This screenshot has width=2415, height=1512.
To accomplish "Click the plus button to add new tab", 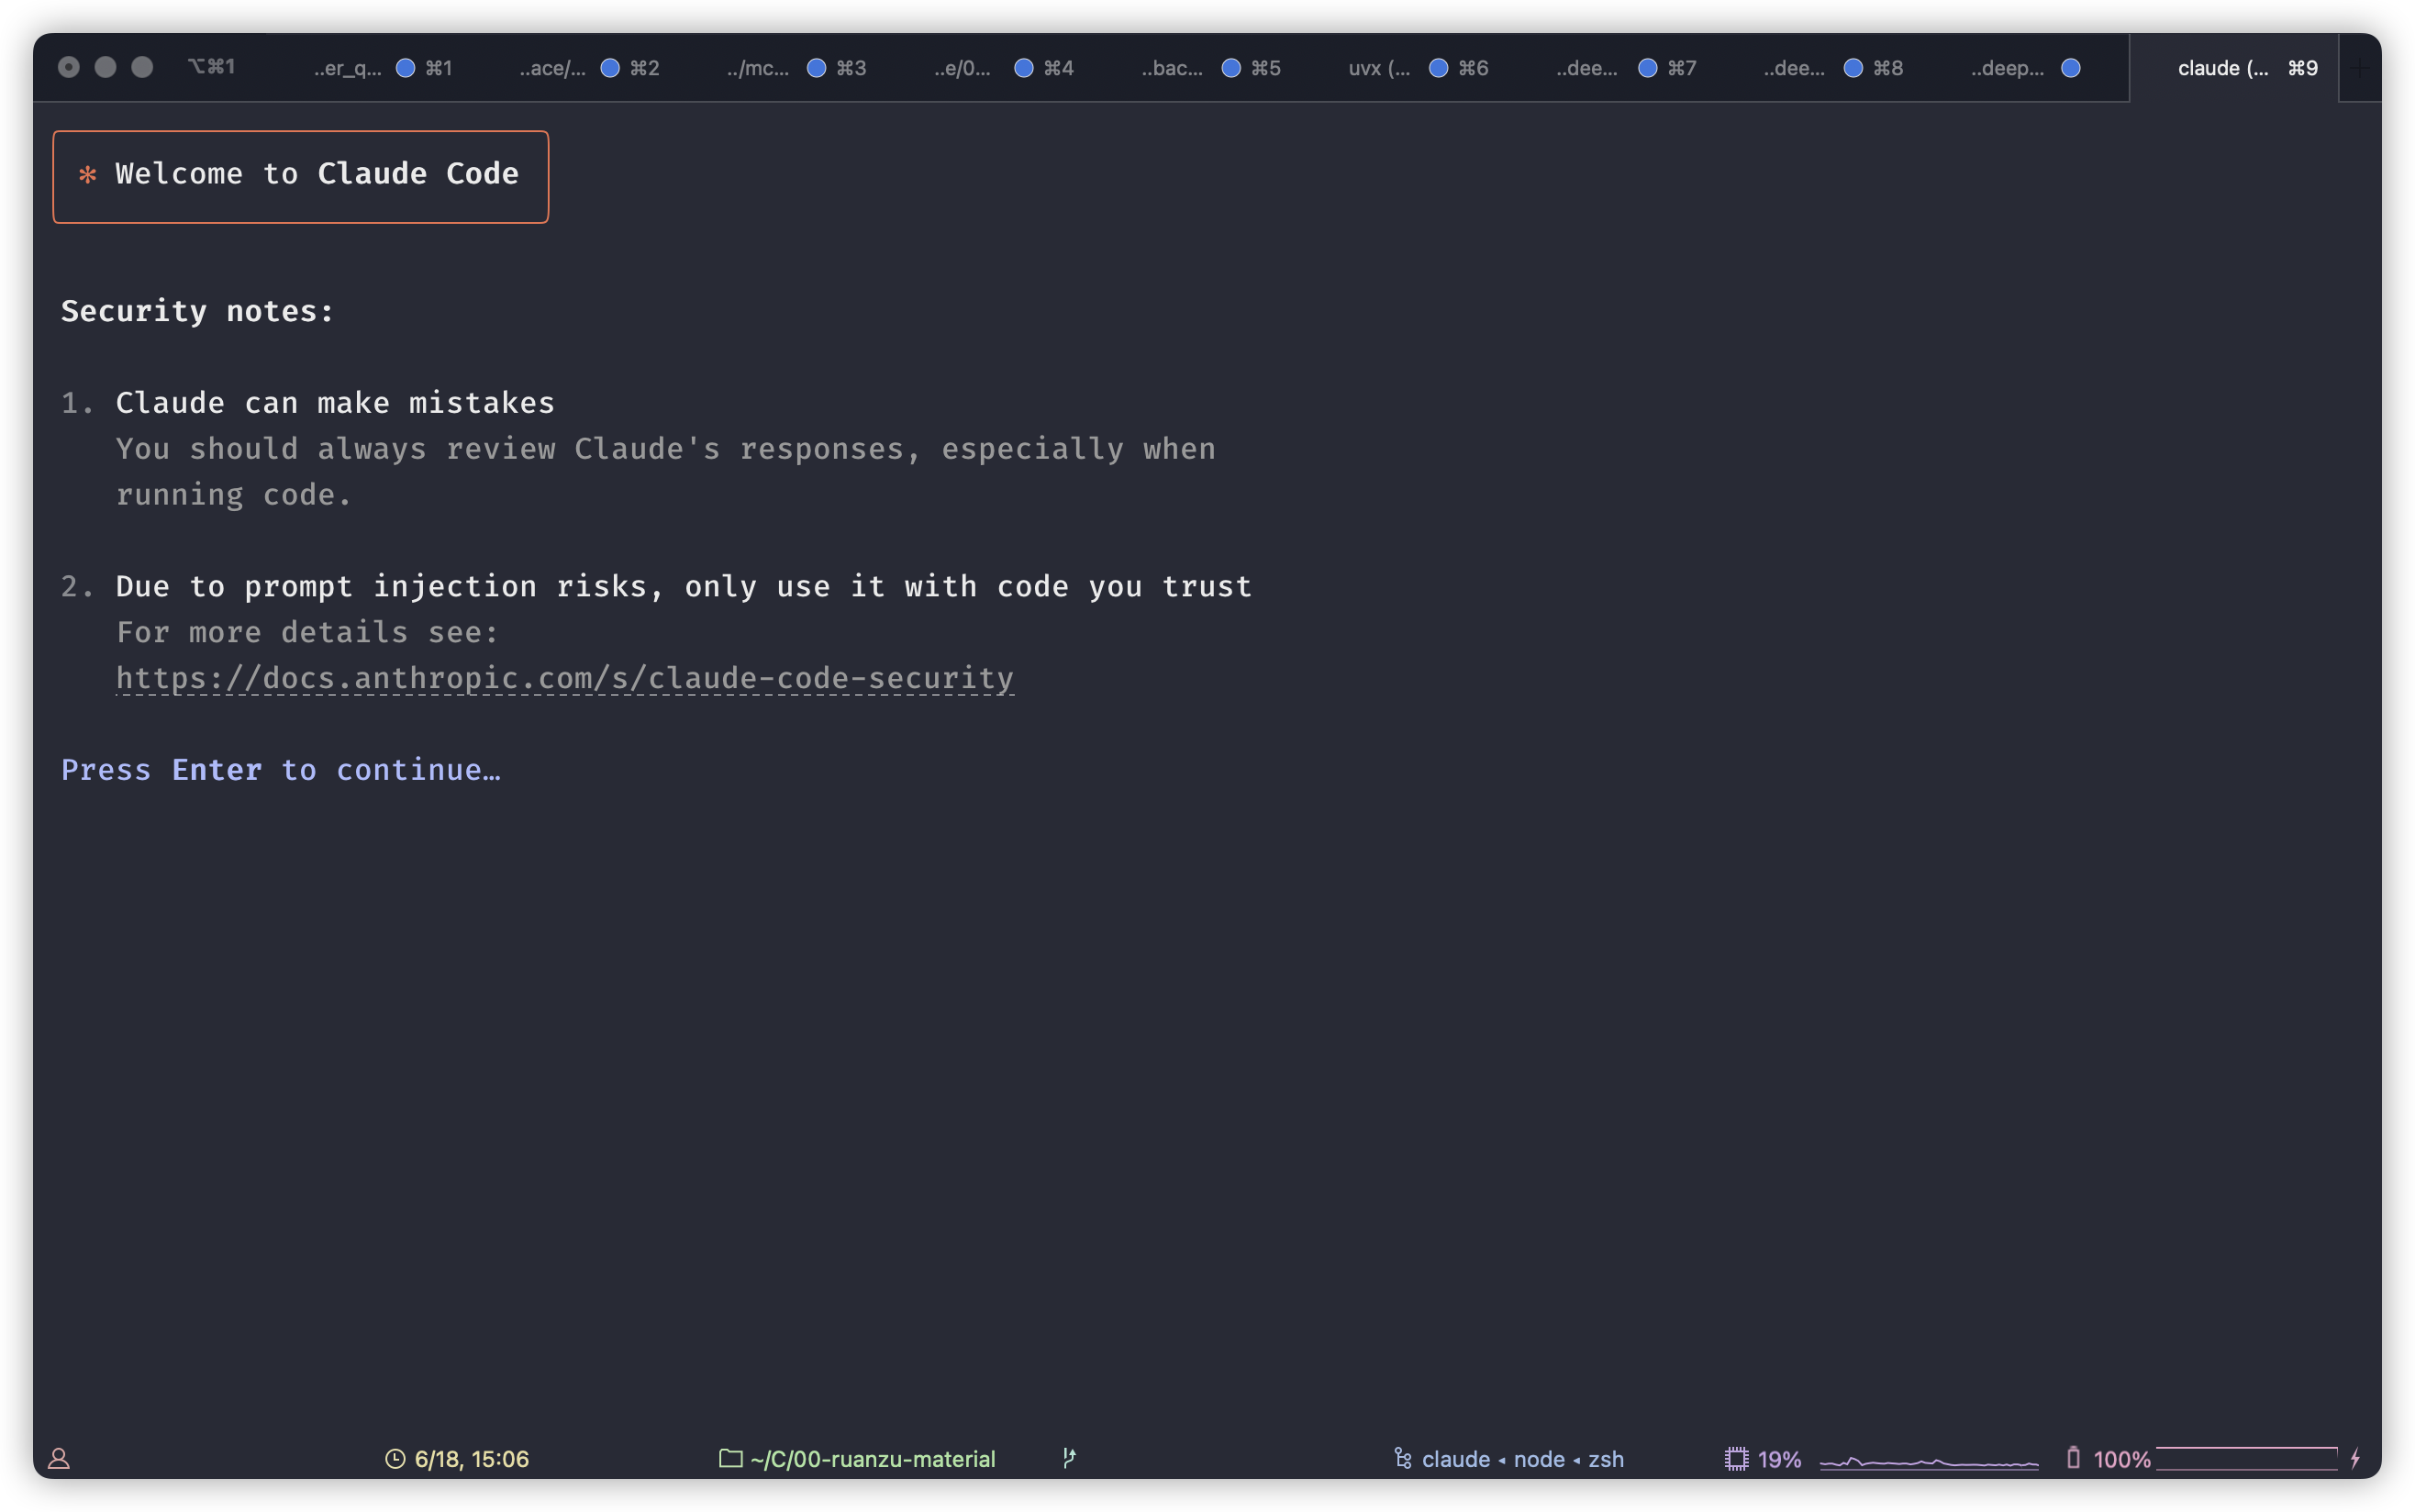I will point(2359,68).
